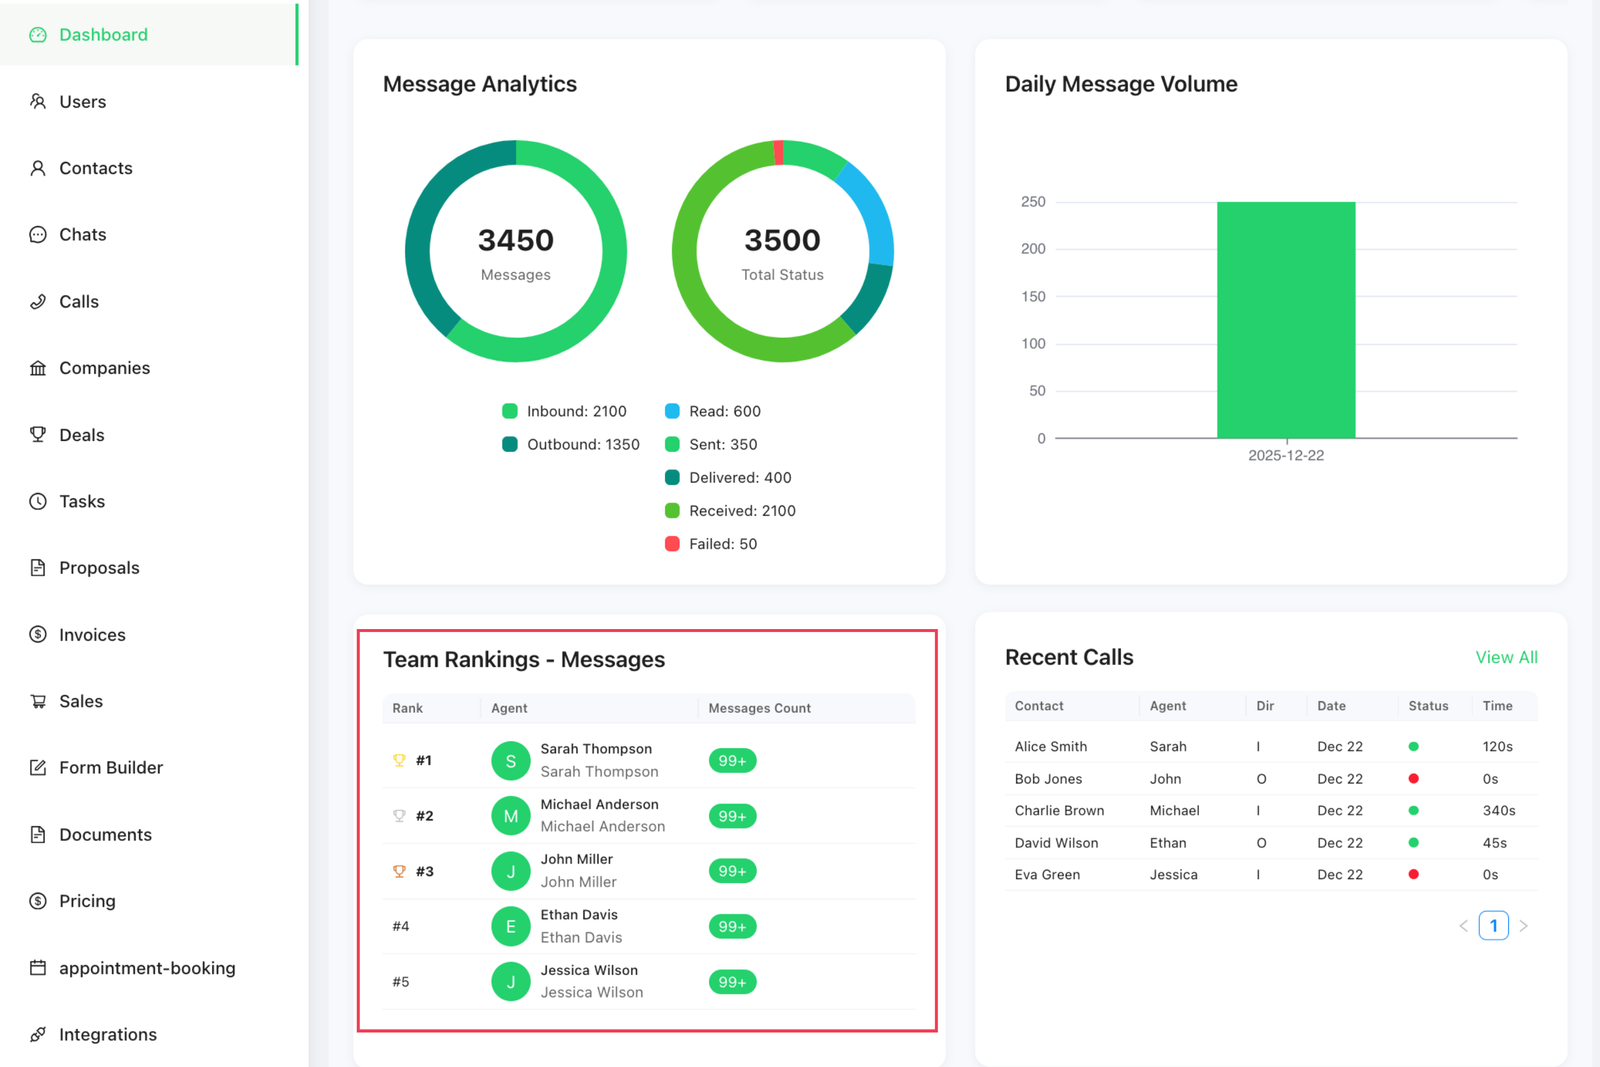Click View All in Recent Calls

tap(1506, 657)
